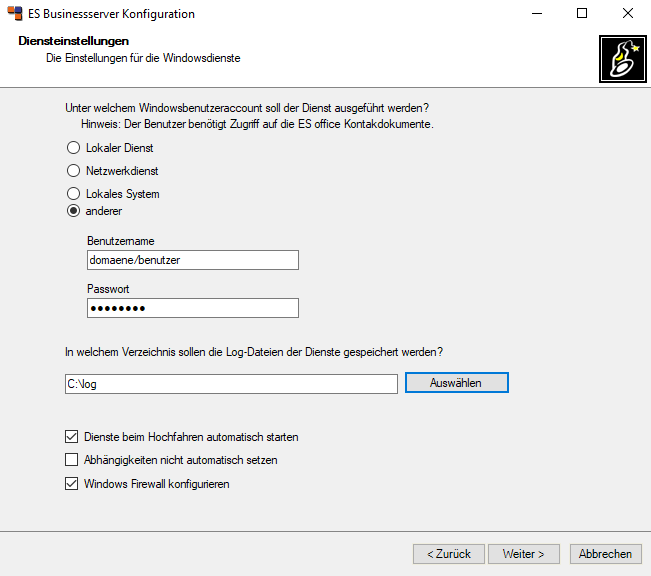Click the log directory path field

pyautogui.click(x=231, y=384)
